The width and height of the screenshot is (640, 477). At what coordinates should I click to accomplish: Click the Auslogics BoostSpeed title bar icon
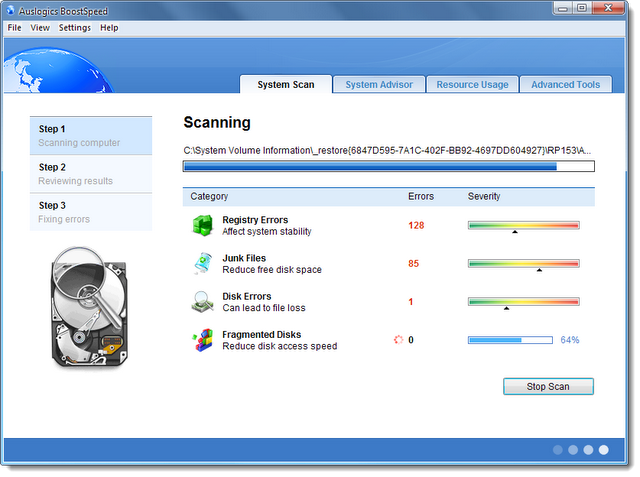coord(11,10)
